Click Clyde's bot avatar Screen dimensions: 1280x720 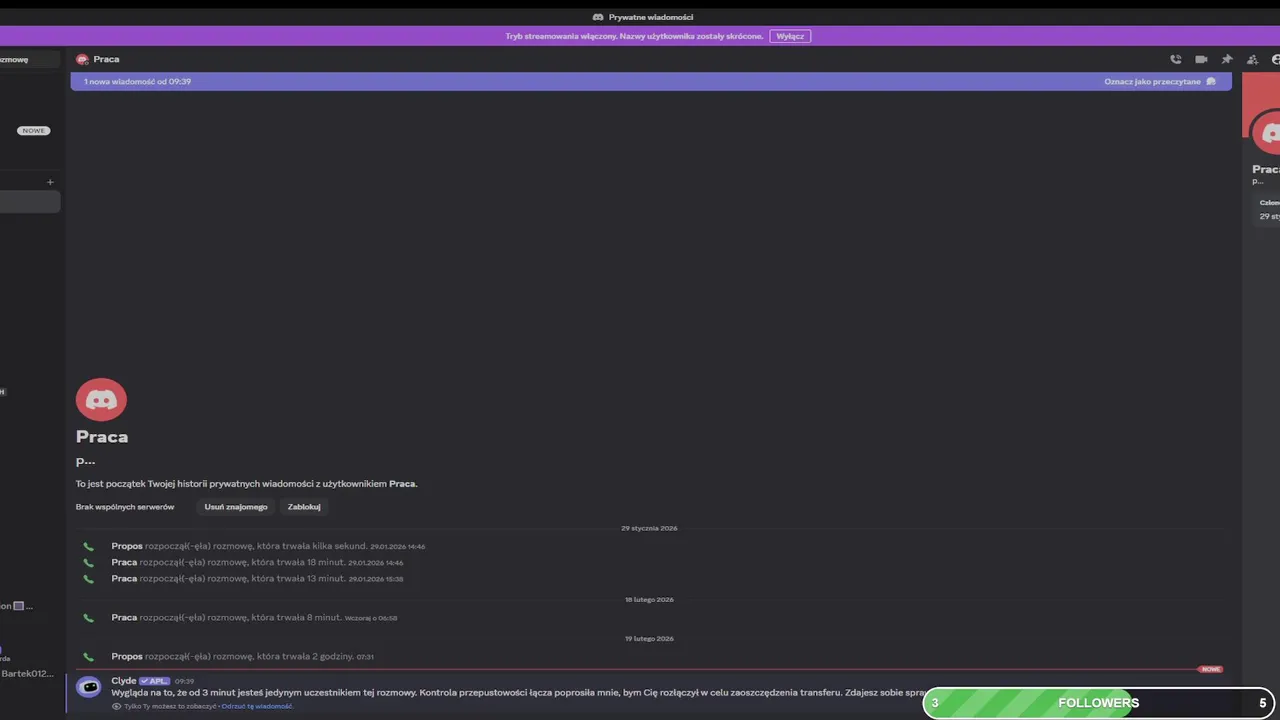(89, 687)
